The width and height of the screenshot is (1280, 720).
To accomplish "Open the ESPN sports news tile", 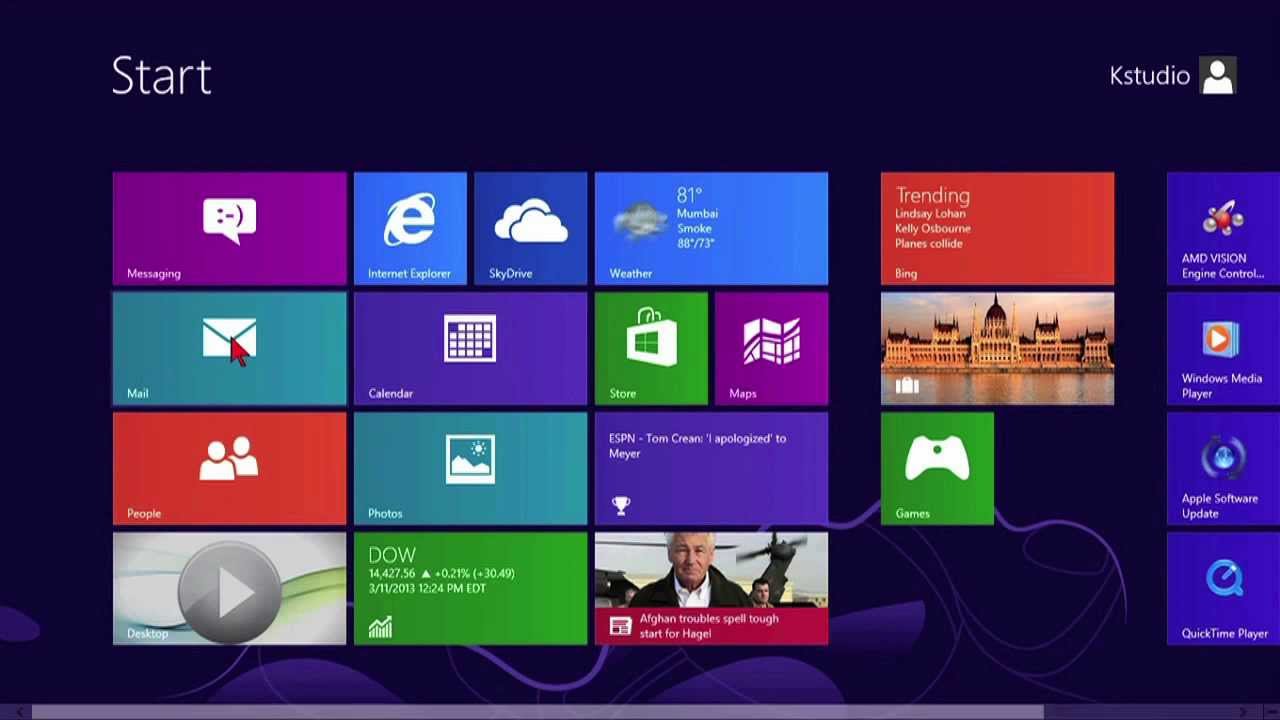I will (x=711, y=468).
